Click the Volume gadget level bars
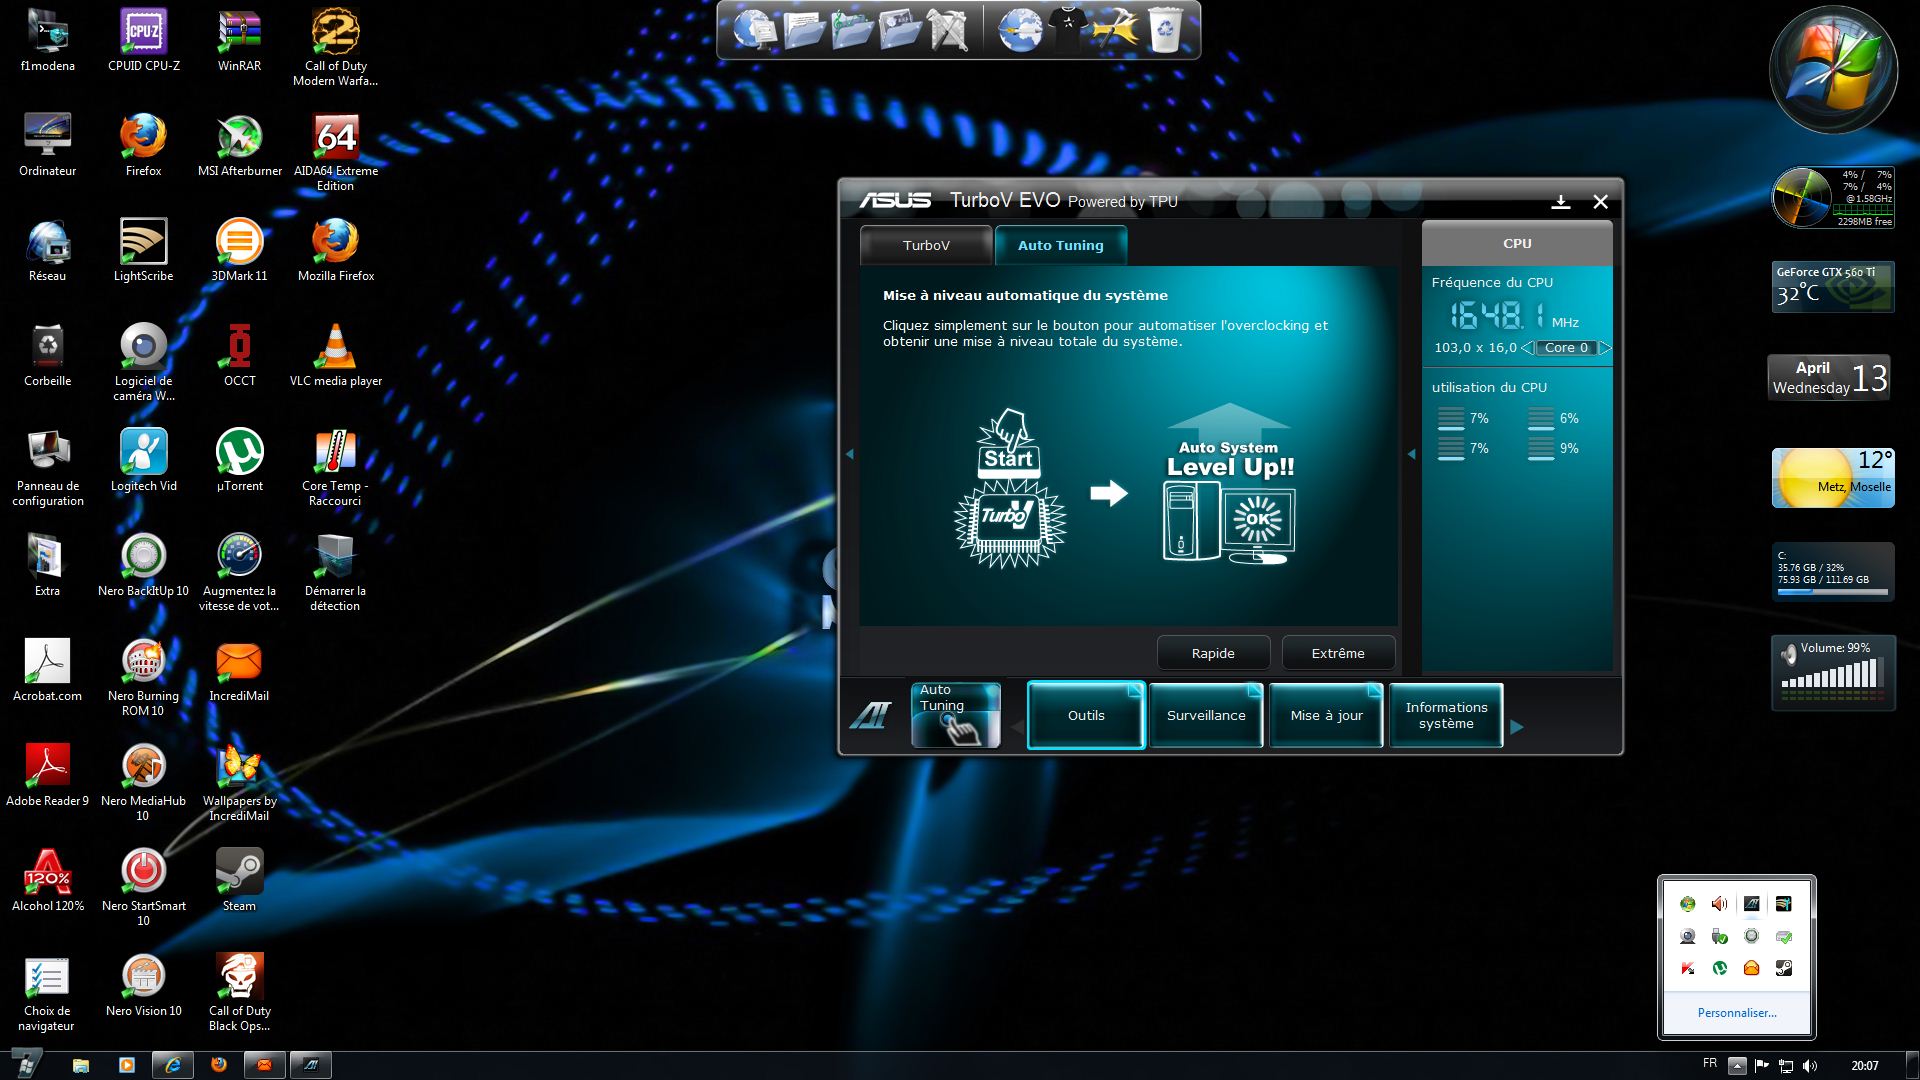1920x1080 pixels. pyautogui.click(x=1833, y=675)
